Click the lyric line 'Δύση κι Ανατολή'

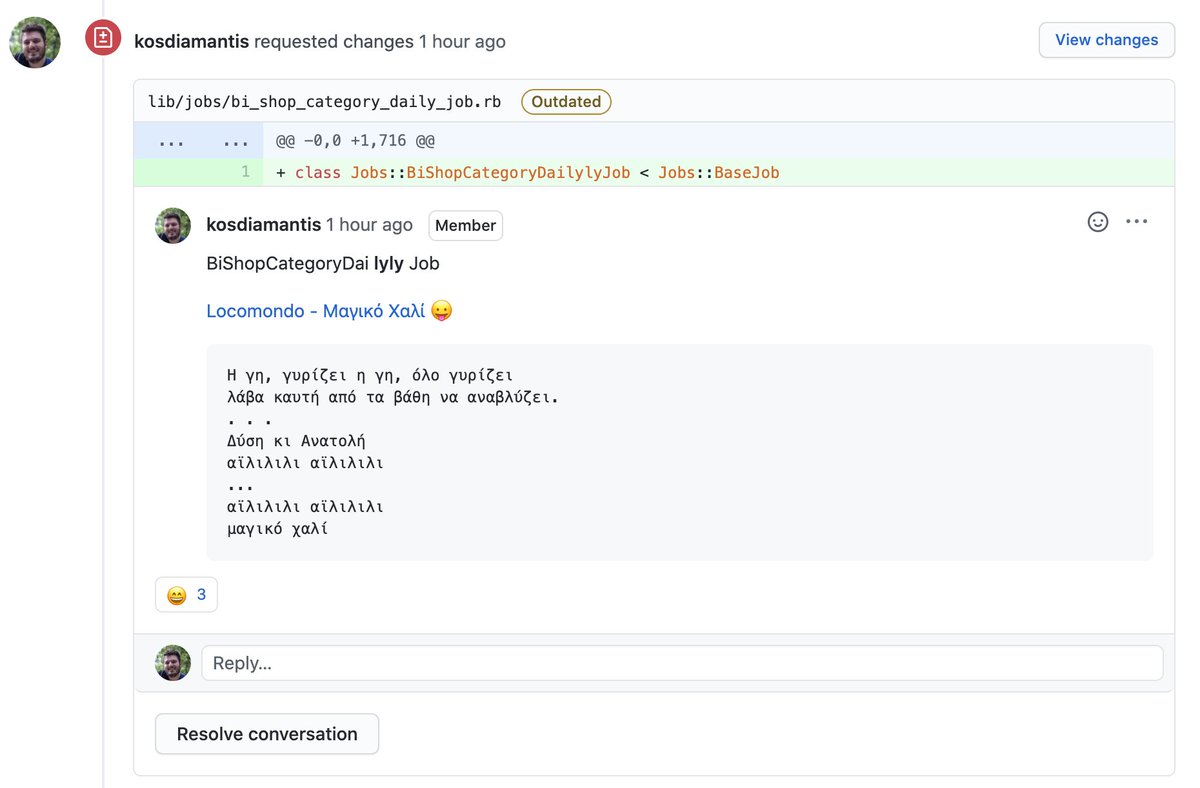(297, 441)
